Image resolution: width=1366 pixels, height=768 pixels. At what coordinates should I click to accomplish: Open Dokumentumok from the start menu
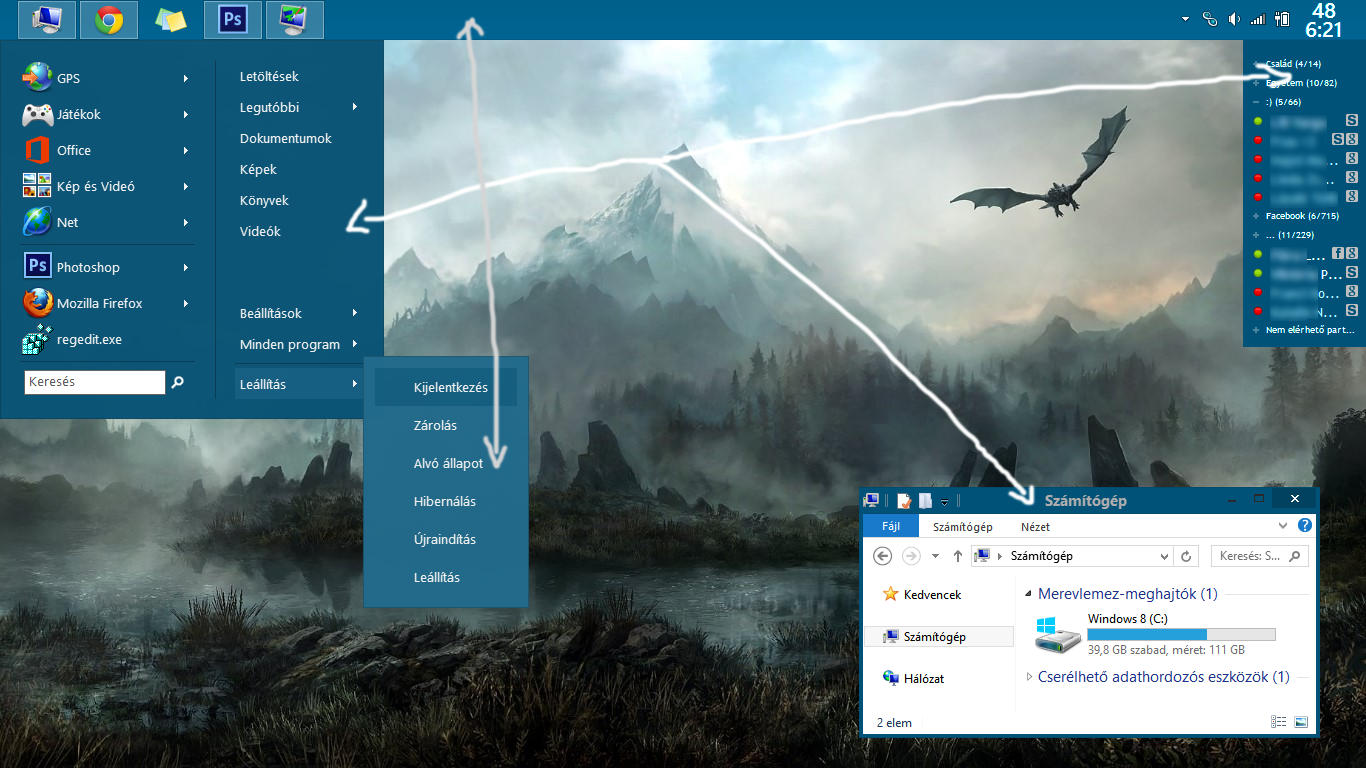tap(286, 138)
